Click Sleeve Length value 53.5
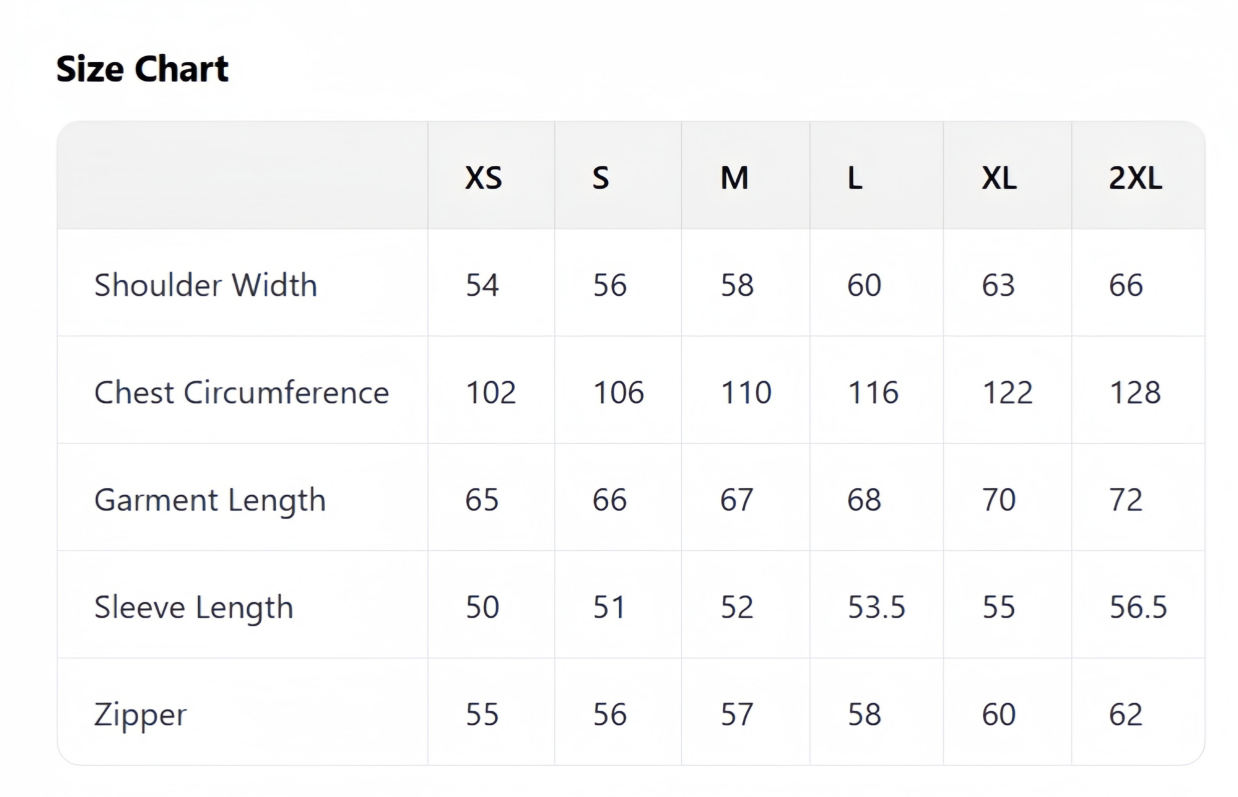Screen dimensions: 1238x797 tap(876, 607)
